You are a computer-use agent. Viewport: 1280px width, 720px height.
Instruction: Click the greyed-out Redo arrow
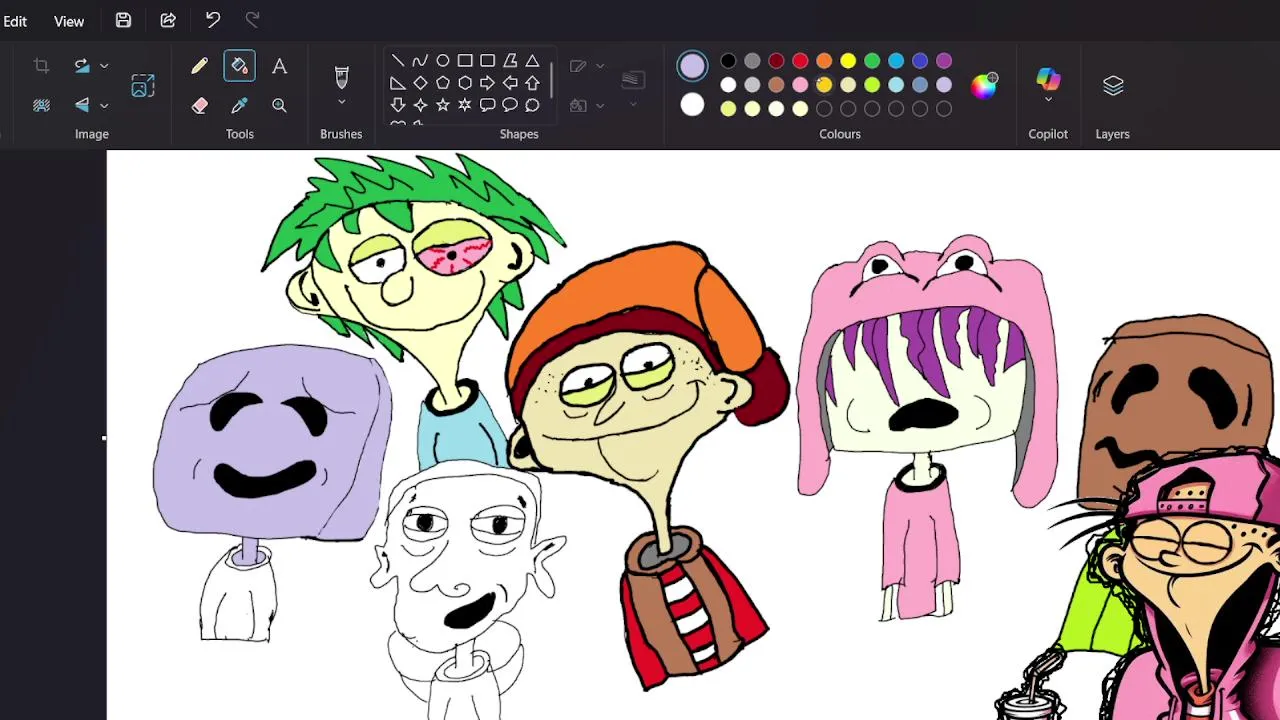(253, 20)
